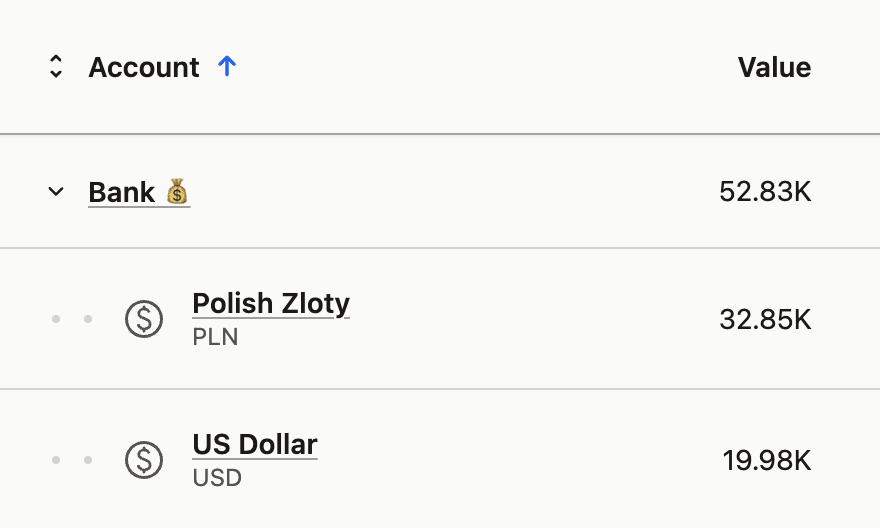Image resolution: width=880 pixels, height=528 pixels.
Task: Collapse the Bank account group
Action: click(56, 191)
